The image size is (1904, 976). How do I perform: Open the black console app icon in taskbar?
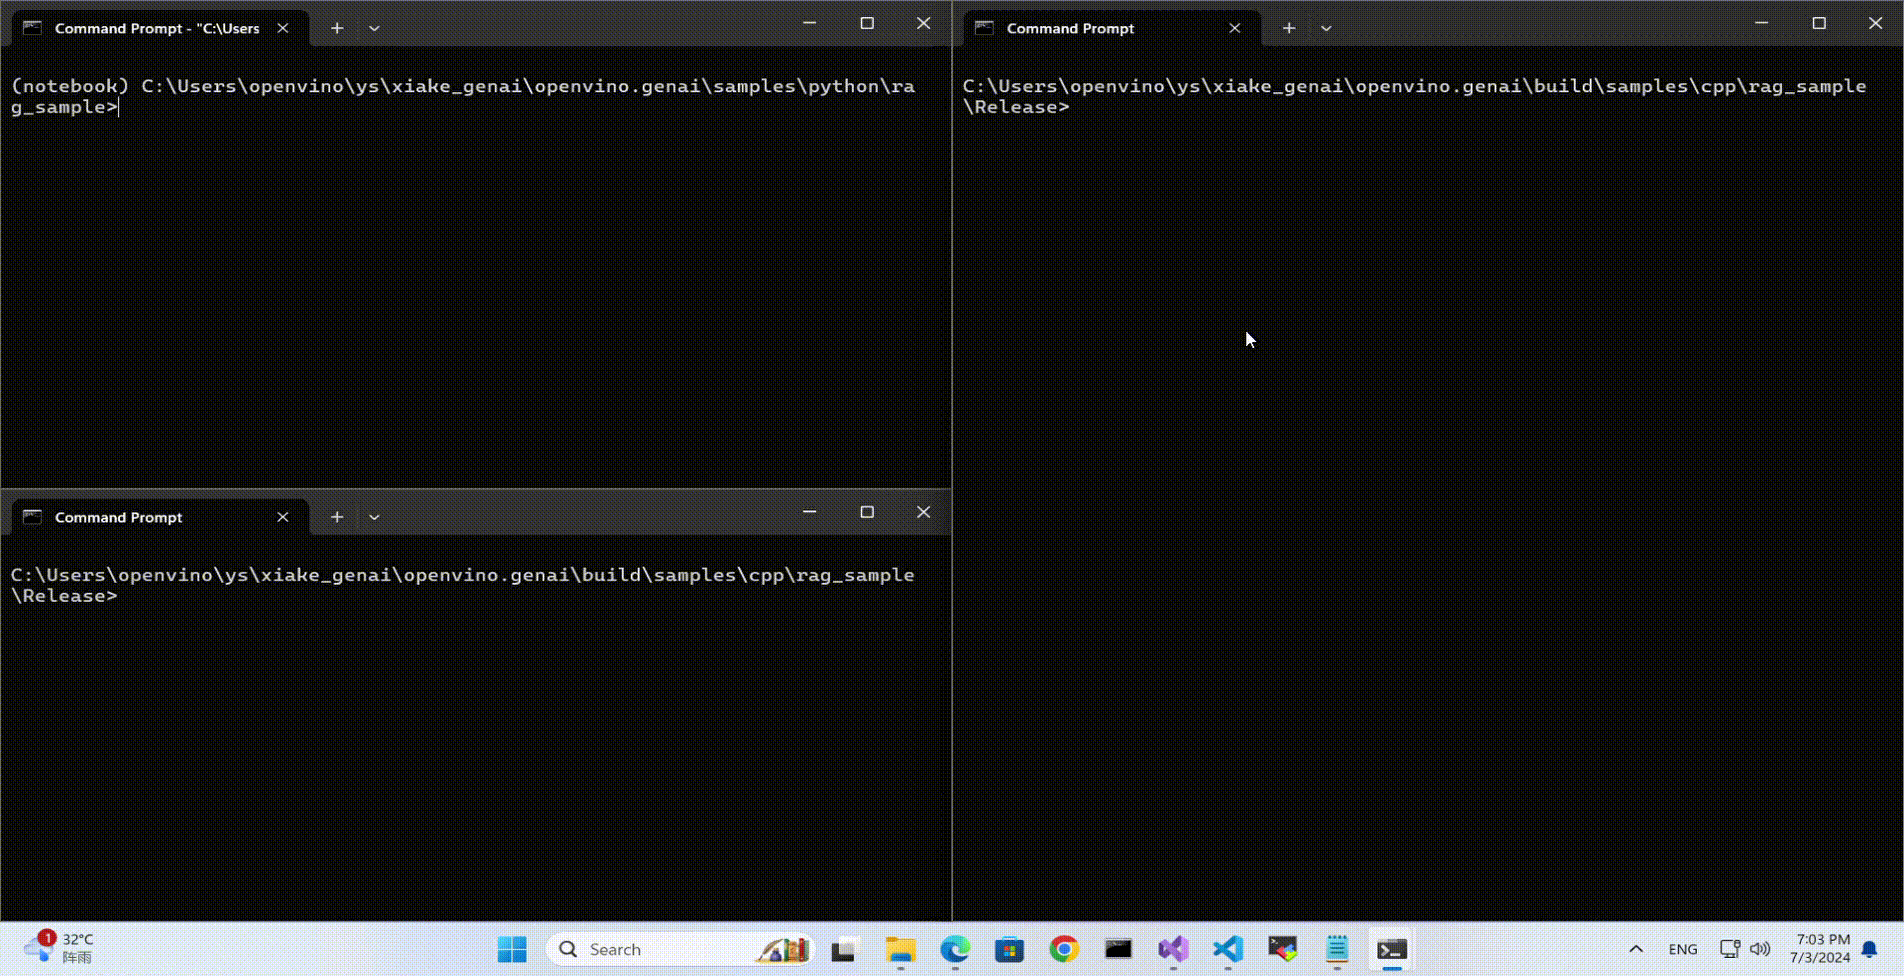click(1118, 949)
